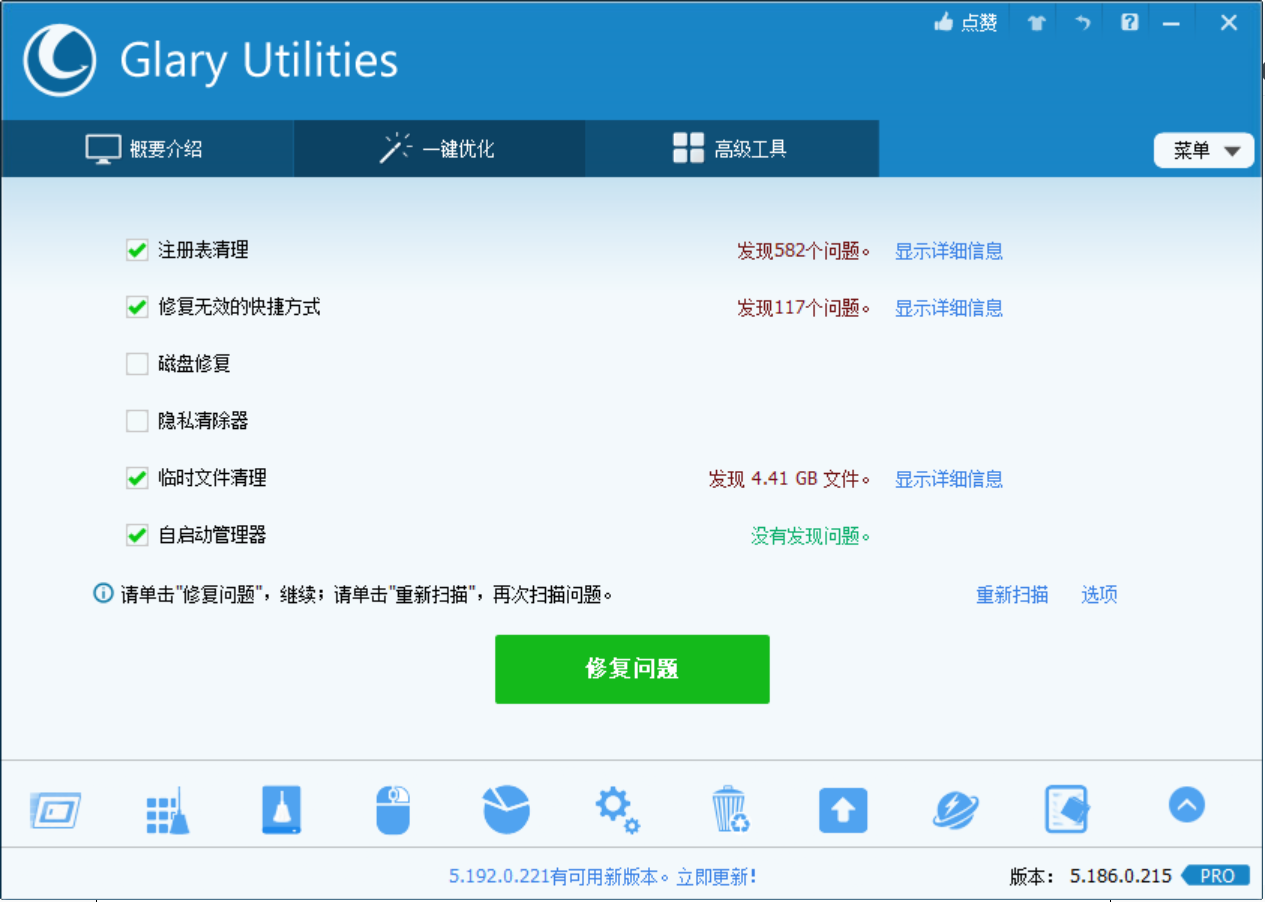Uncheck 自启动管理器 checkbox

[137, 535]
